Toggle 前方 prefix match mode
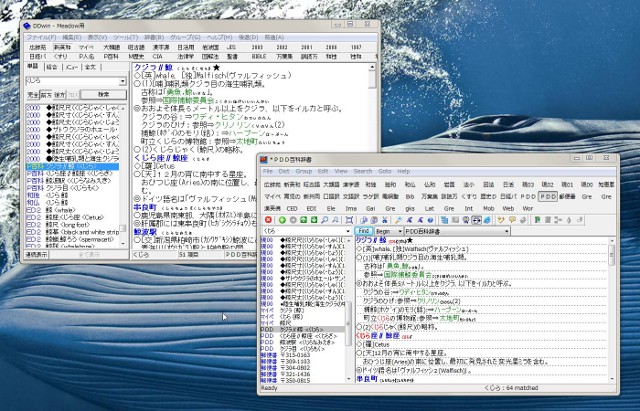The image size is (640, 411). pos(46,95)
